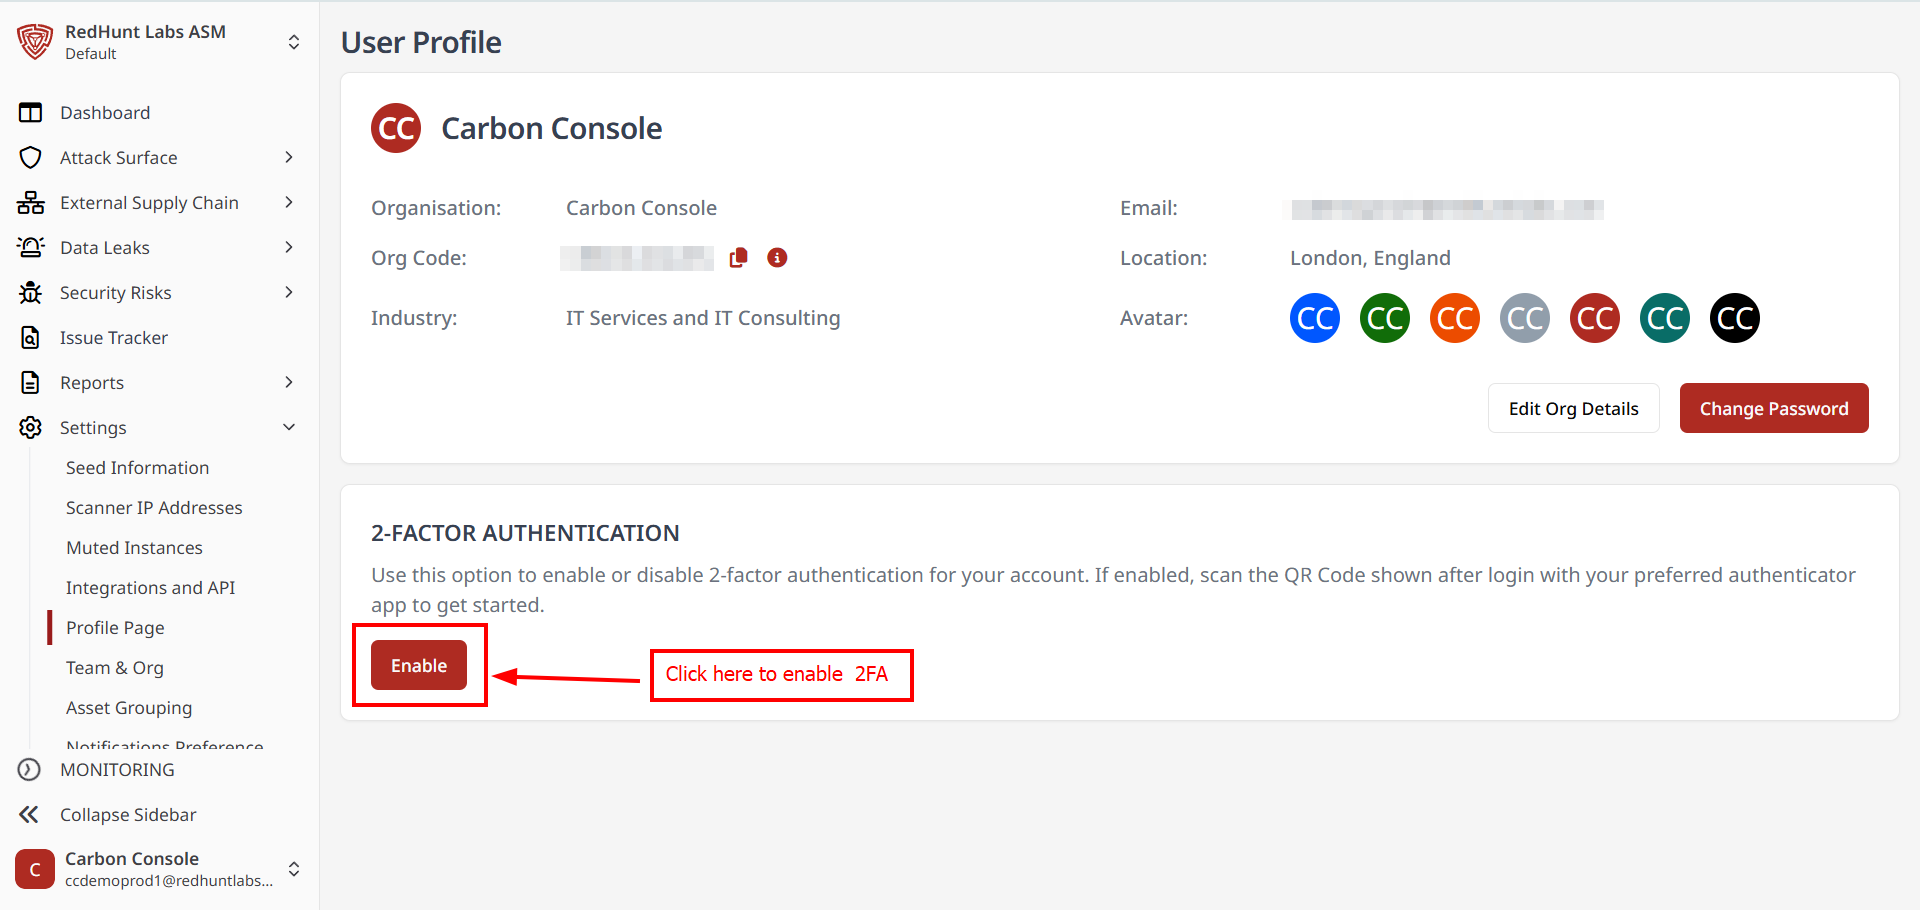Click the Collapse Sidebar double-chevron icon
Screen dimensions: 1920x910
(x=30, y=815)
